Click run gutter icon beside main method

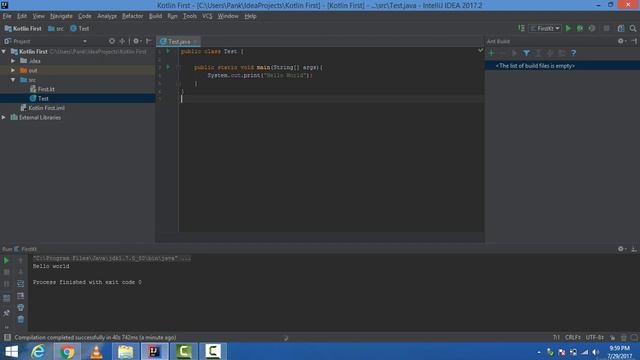click(168, 67)
